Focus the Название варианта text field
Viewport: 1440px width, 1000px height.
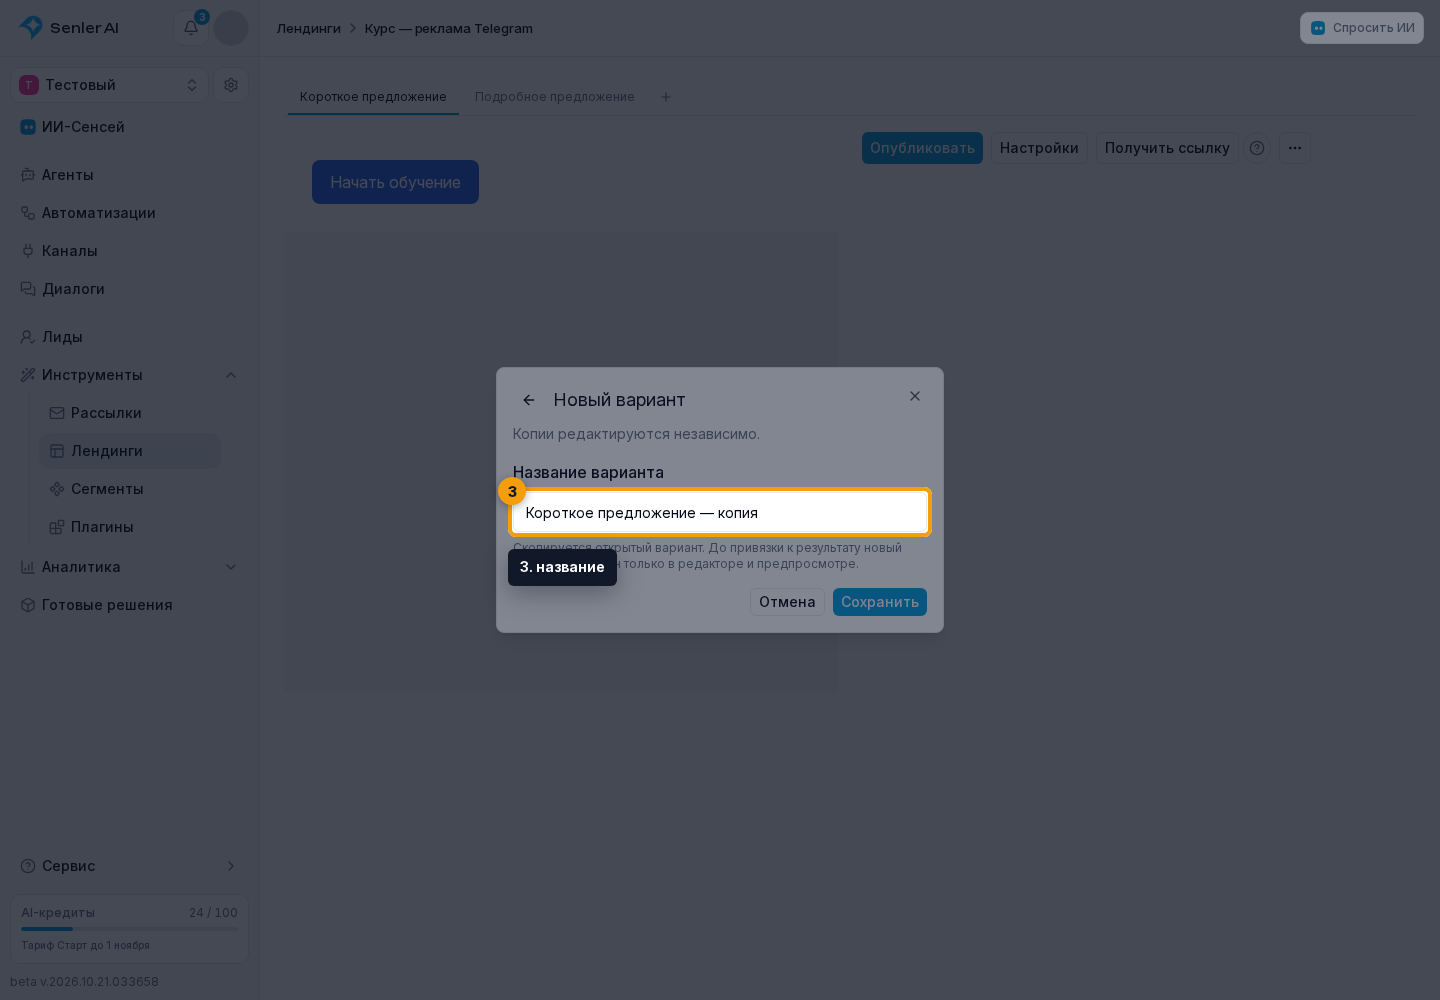720,512
